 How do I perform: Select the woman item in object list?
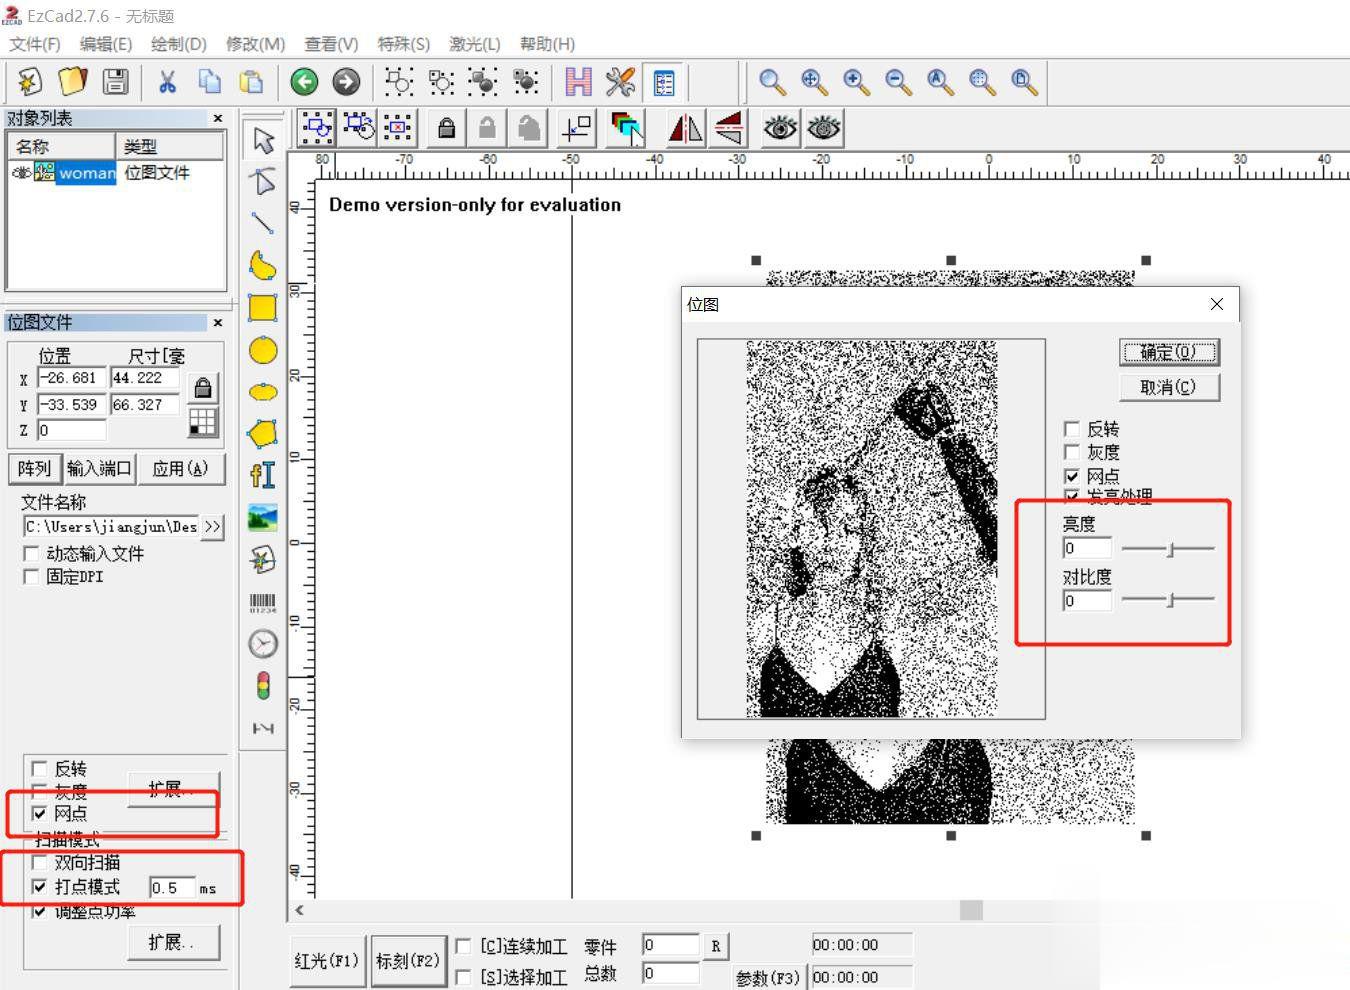pyautogui.click(x=87, y=173)
